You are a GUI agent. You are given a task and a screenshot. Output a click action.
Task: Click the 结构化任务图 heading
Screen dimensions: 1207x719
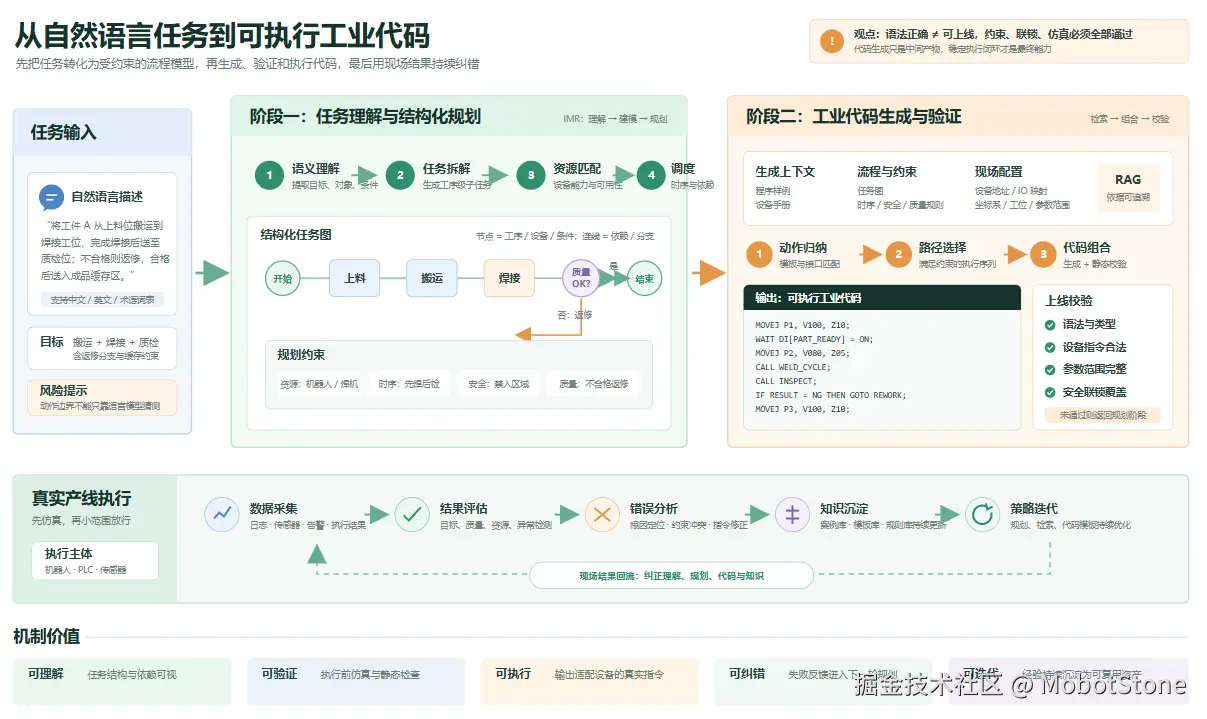click(x=296, y=235)
